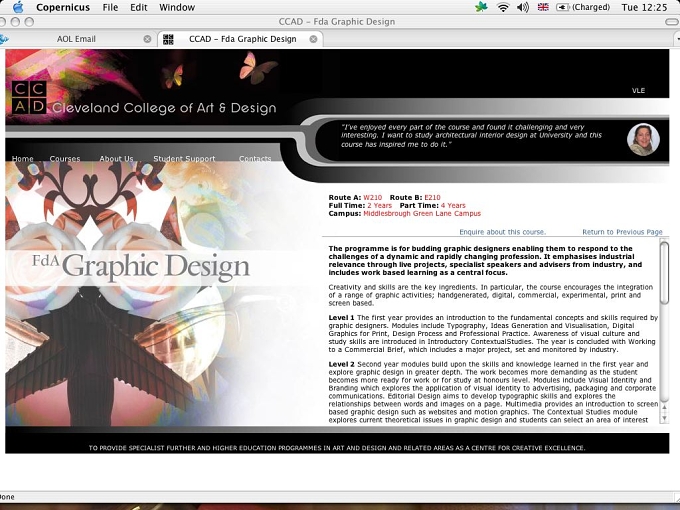The image size is (680, 510).
Task: Click the Done status bar text
Action: 7,497
